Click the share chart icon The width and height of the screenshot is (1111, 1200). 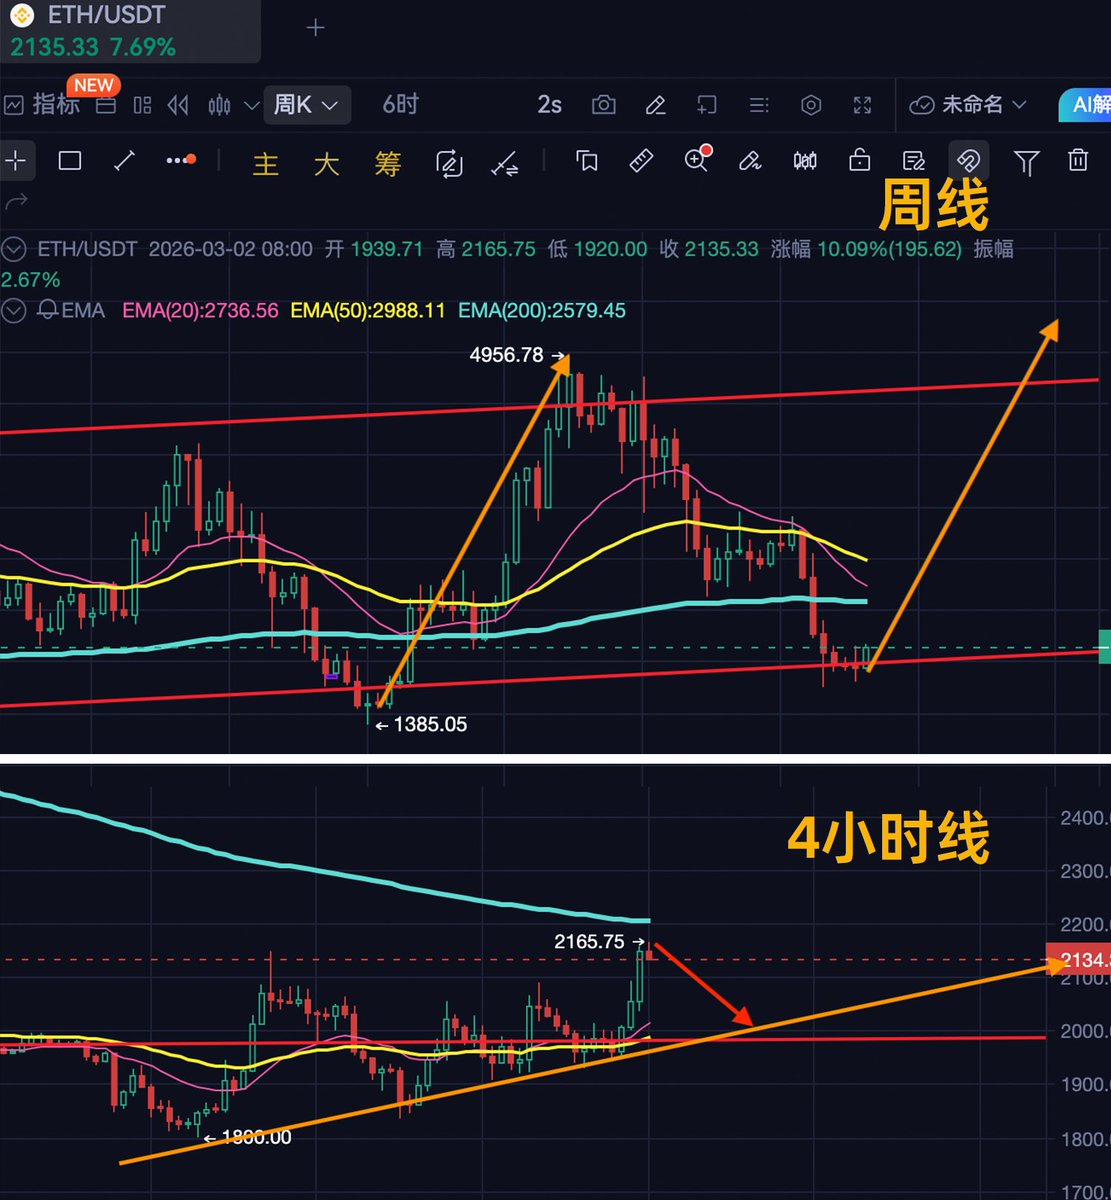[707, 105]
